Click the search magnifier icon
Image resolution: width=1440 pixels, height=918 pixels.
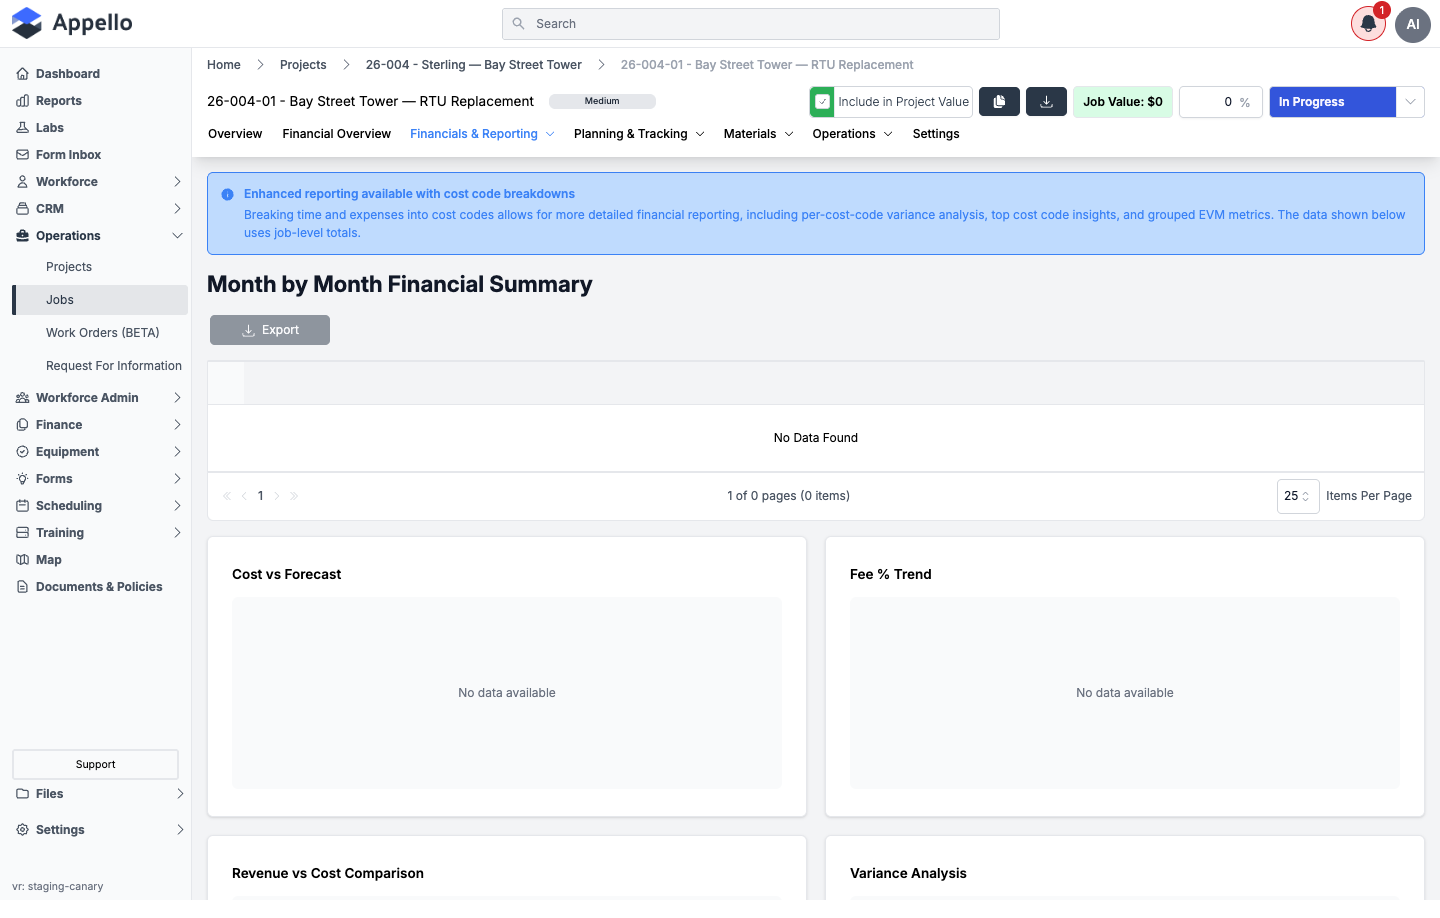518,24
